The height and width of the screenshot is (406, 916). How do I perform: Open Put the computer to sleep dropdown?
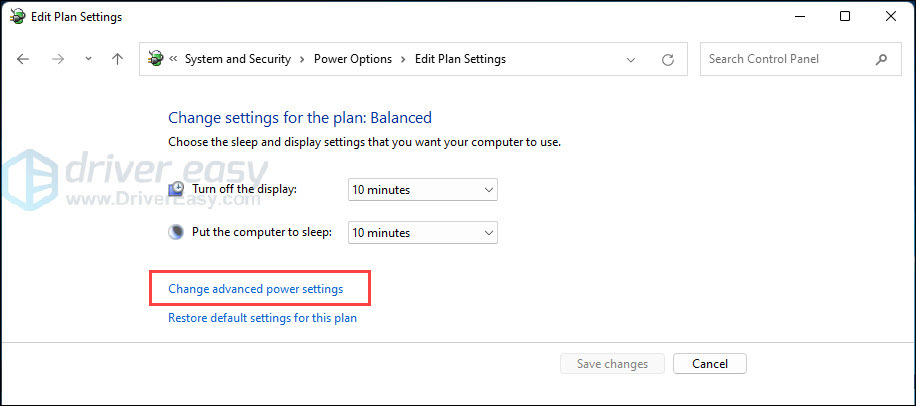coord(422,232)
